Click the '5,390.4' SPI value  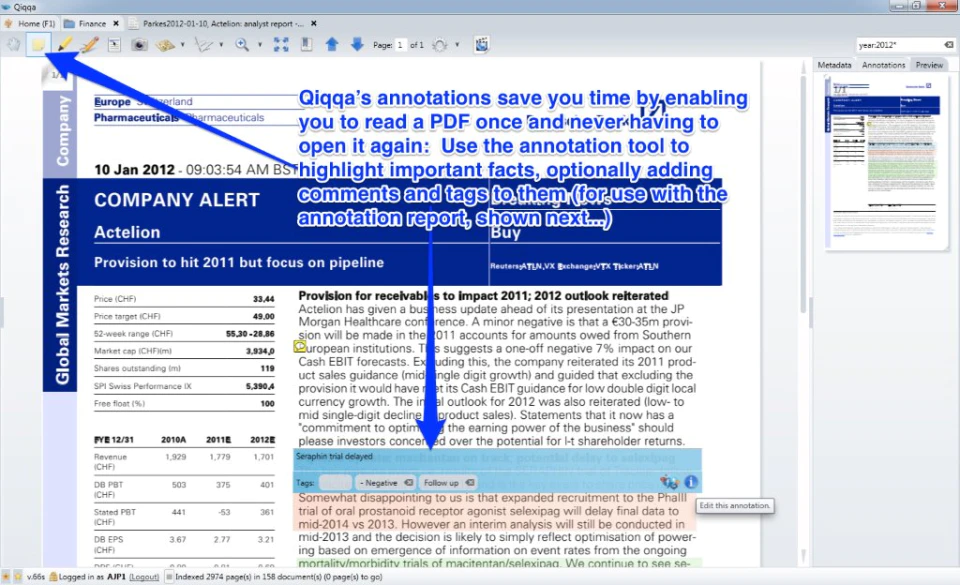[x=260, y=386]
